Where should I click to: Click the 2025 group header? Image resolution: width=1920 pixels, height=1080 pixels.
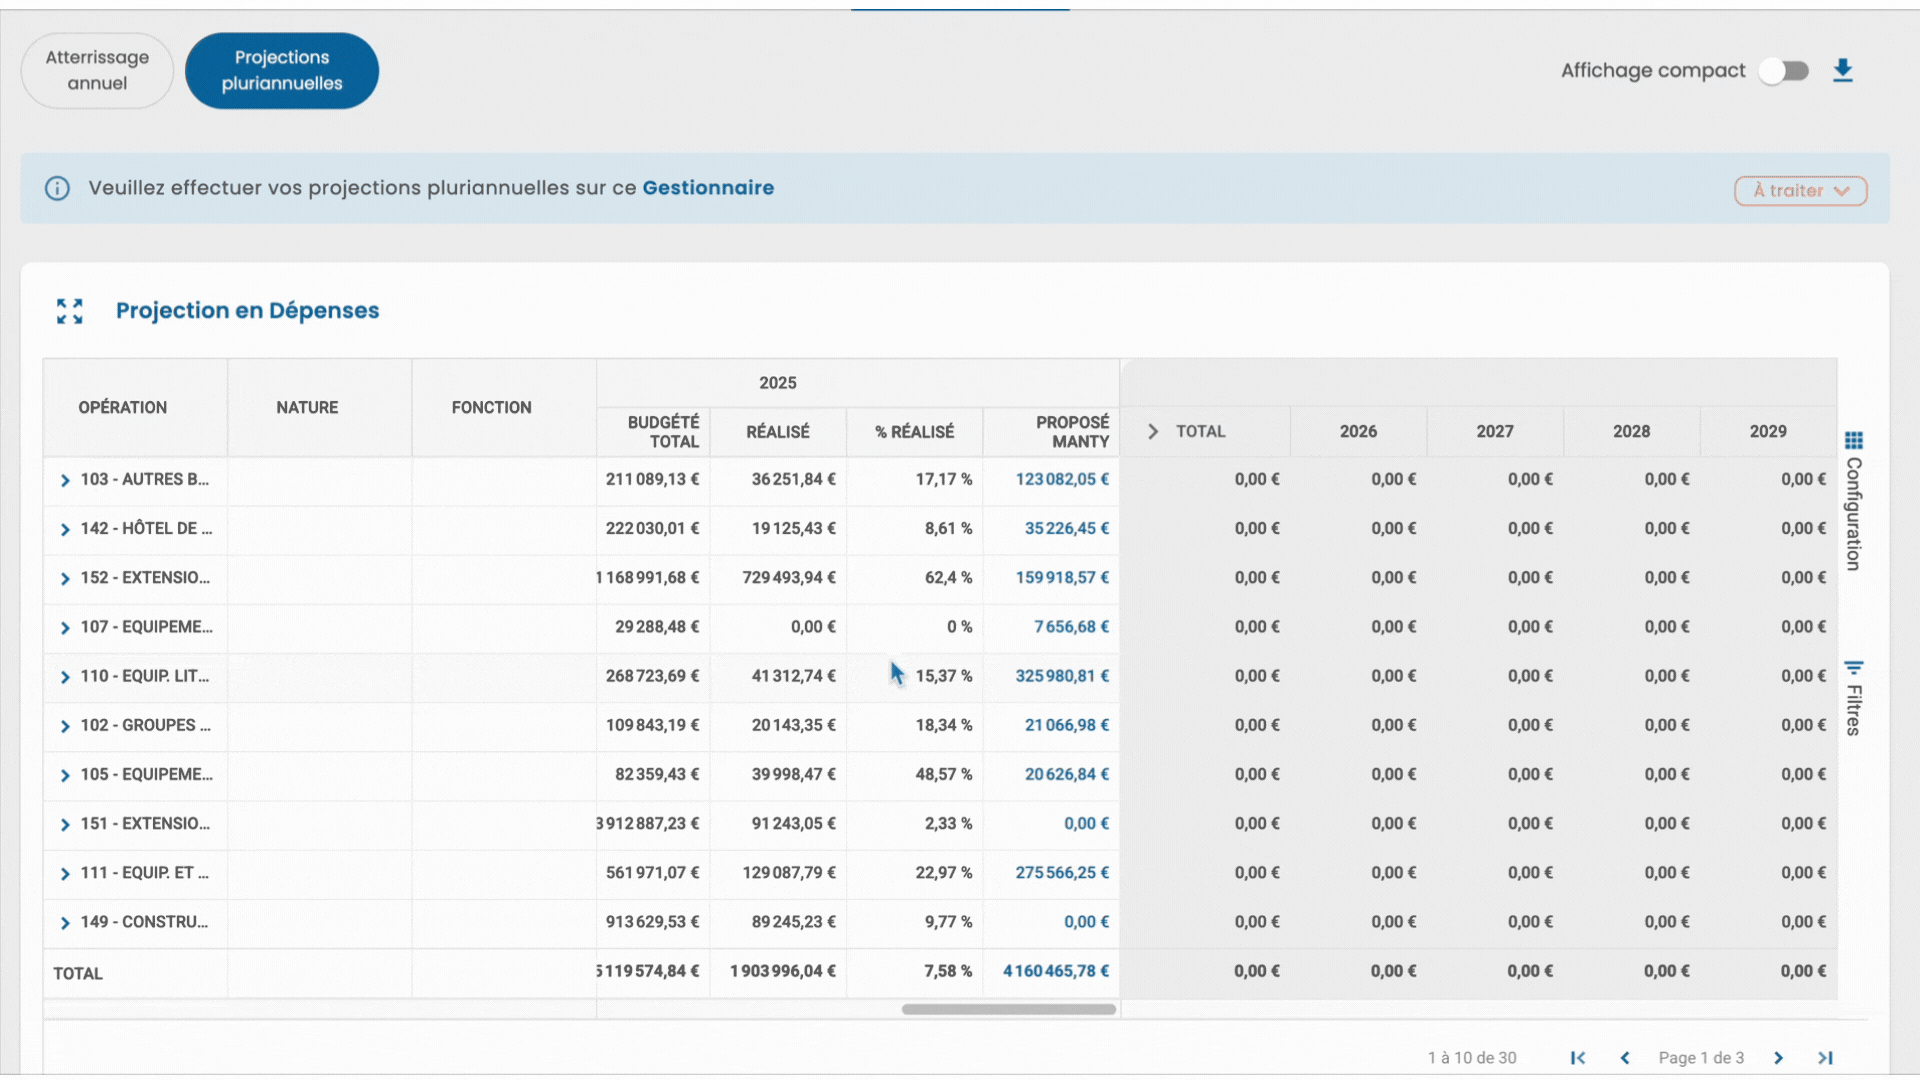pos(778,383)
